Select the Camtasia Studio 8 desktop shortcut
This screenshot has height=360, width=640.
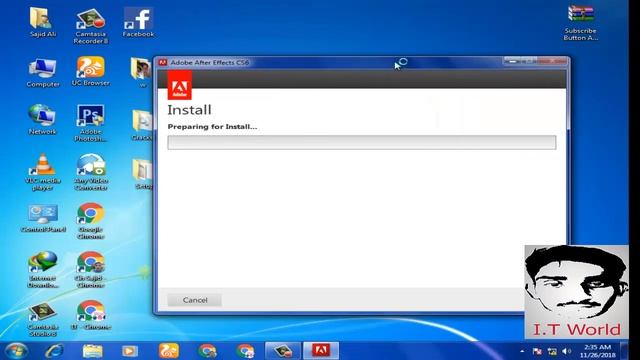pyautogui.click(x=42, y=320)
